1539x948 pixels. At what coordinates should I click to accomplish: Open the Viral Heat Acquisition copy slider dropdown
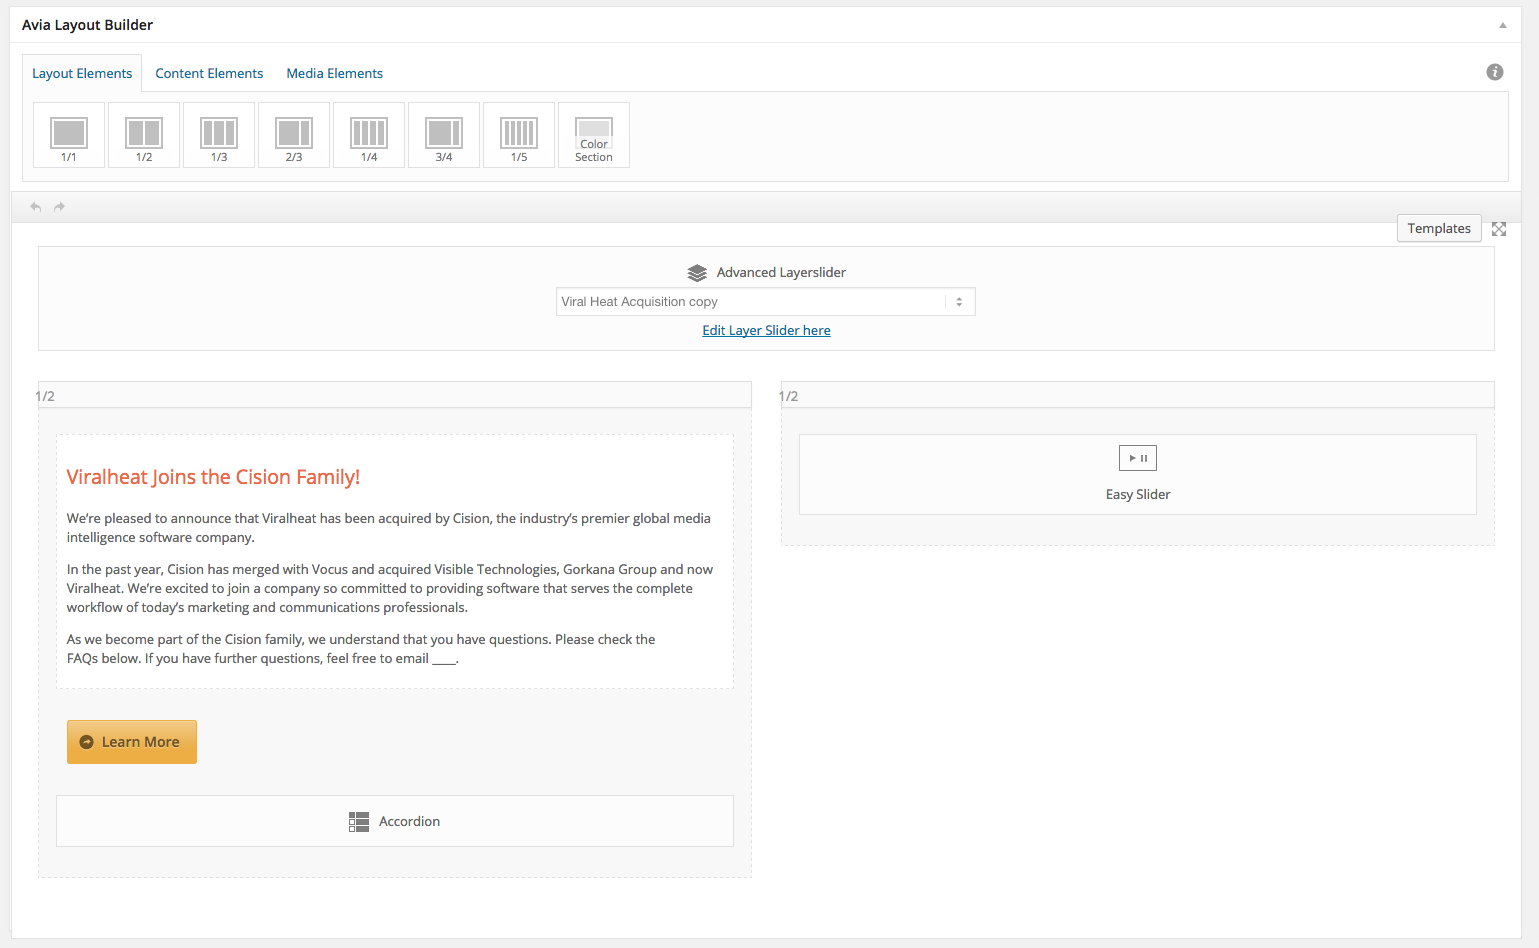point(766,302)
